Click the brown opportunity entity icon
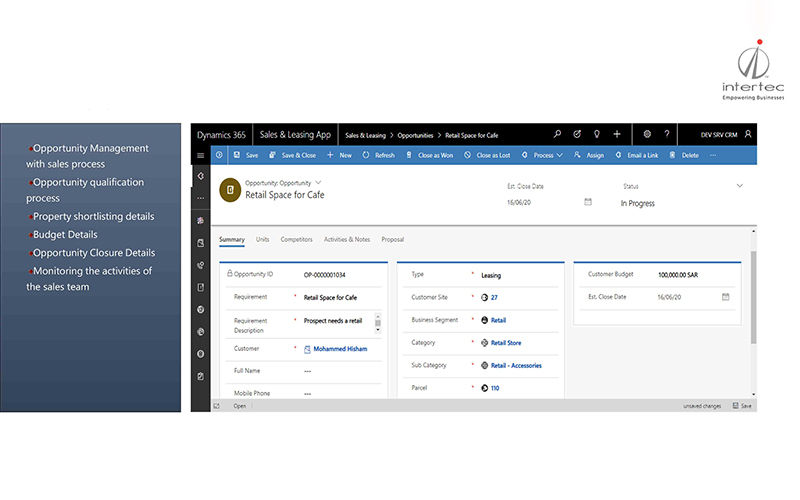 coord(230,190)
